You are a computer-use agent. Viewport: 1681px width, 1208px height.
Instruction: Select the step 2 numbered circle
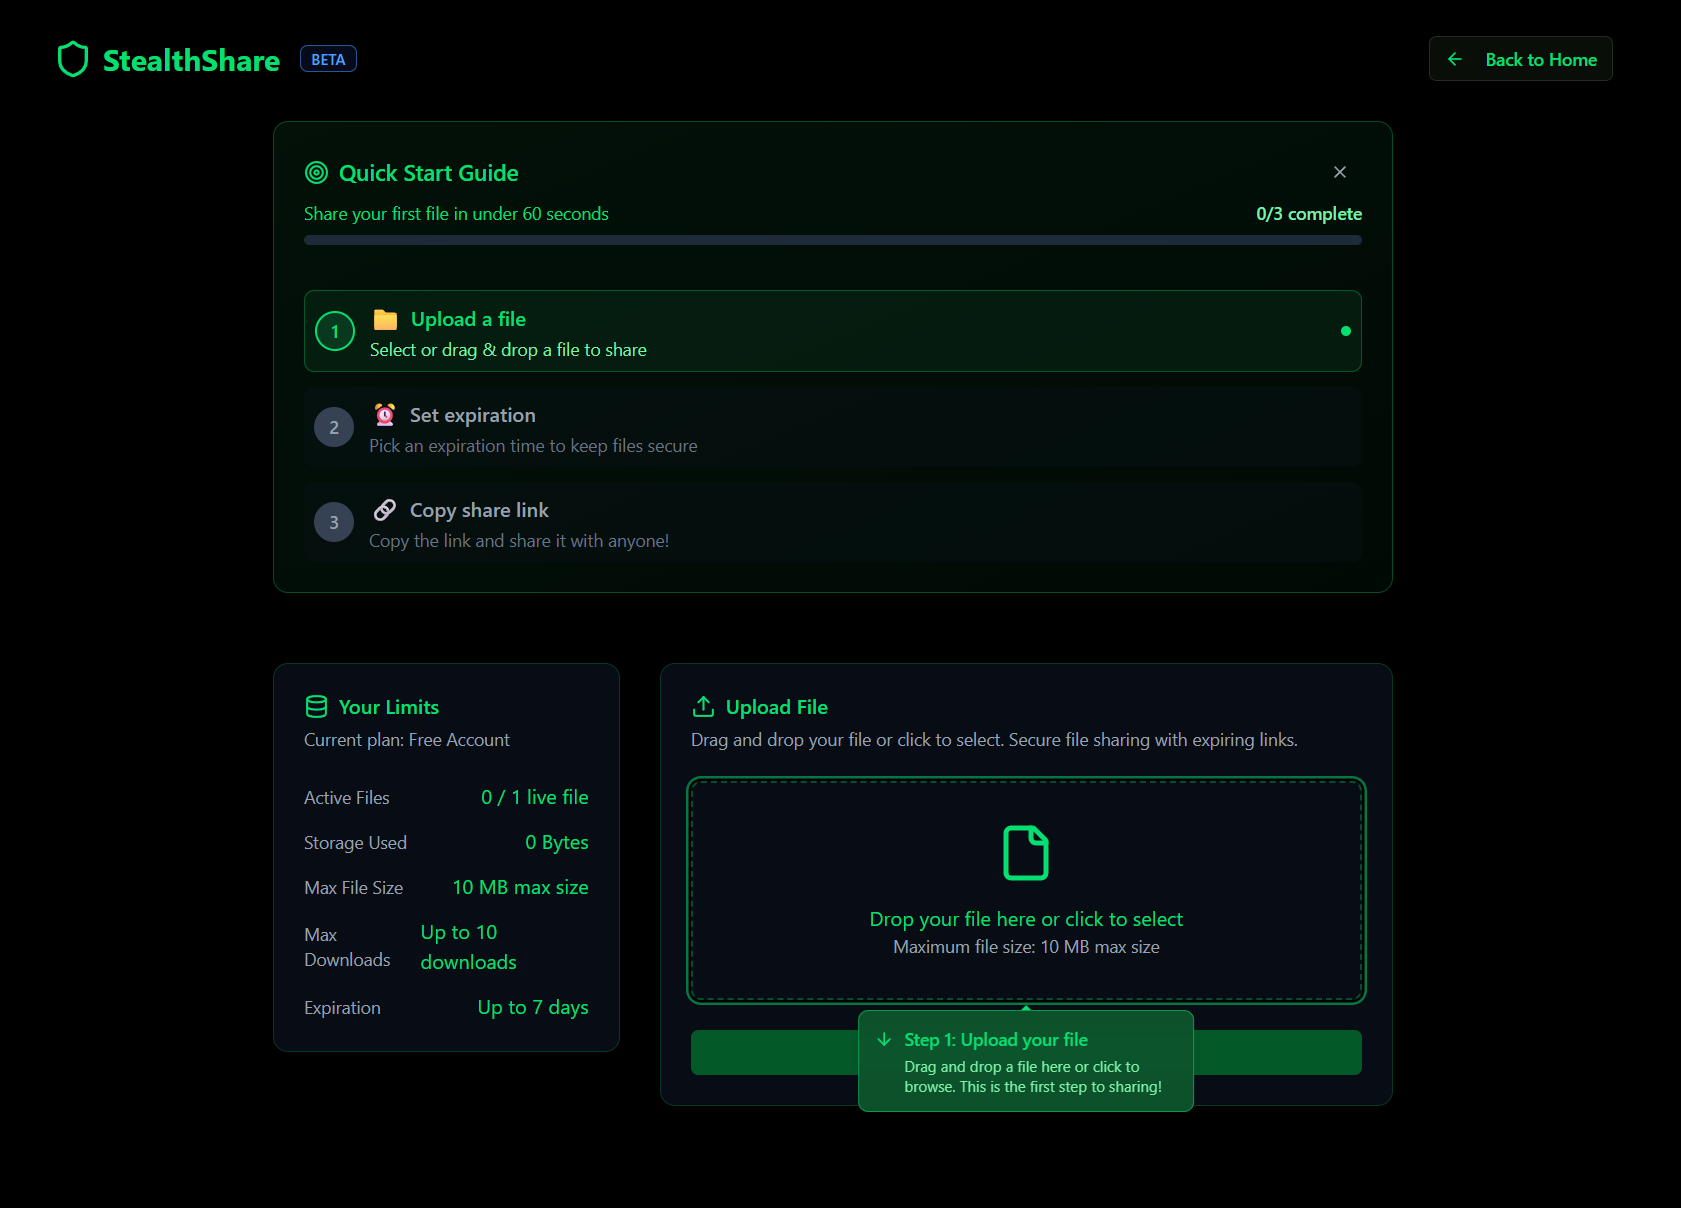334,427
